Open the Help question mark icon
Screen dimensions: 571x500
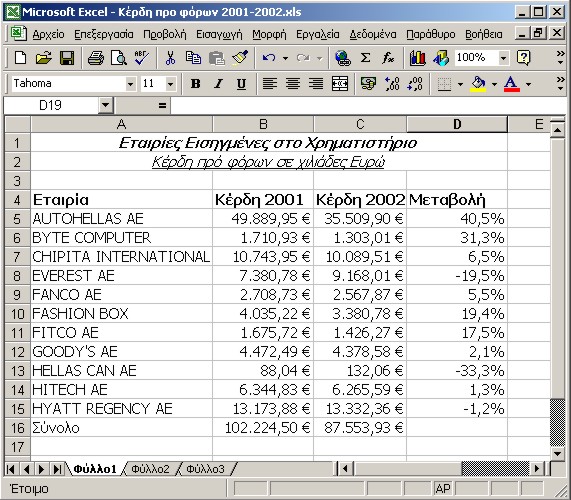(x=523, y=58)
